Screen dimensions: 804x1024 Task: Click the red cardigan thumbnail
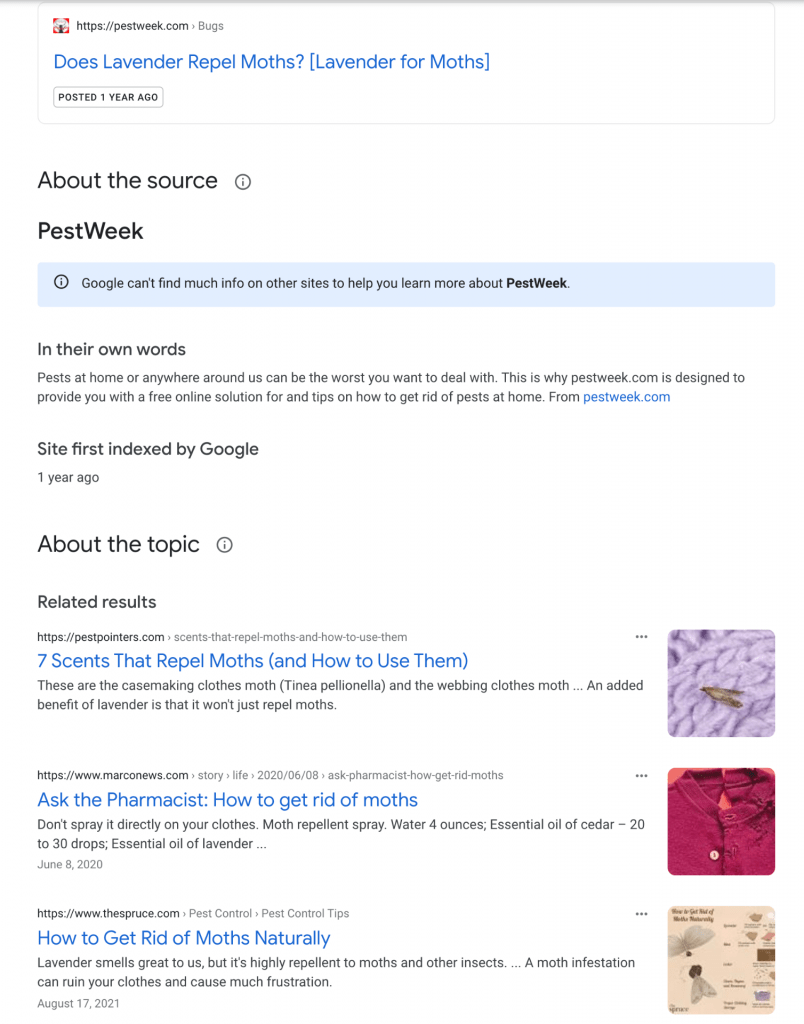click(x=721, y=822)
